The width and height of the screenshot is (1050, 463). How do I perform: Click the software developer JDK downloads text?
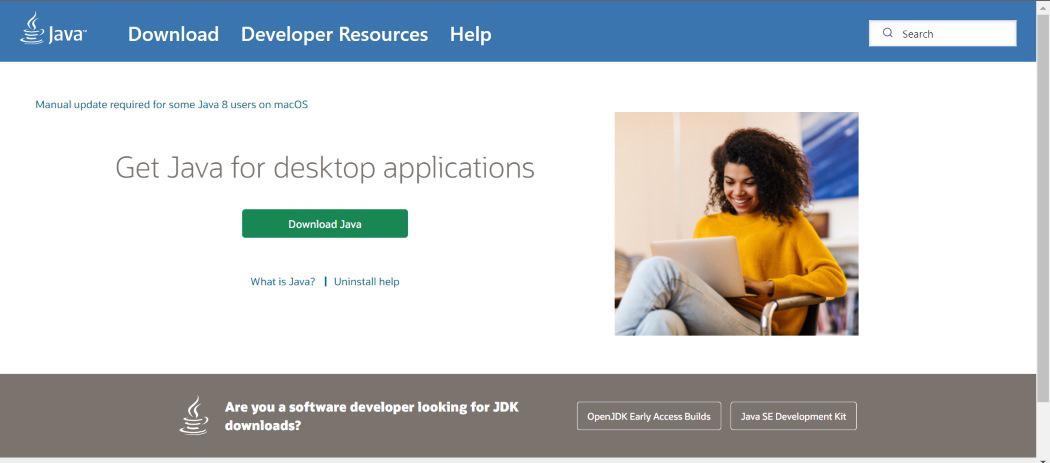(x=372, y=416)
